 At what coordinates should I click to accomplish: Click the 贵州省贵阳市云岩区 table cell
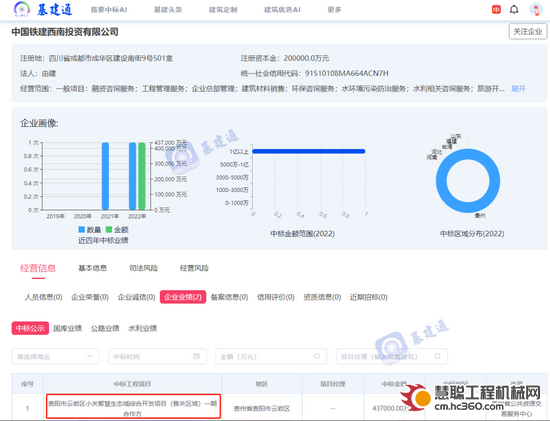[x=262, y=408]
